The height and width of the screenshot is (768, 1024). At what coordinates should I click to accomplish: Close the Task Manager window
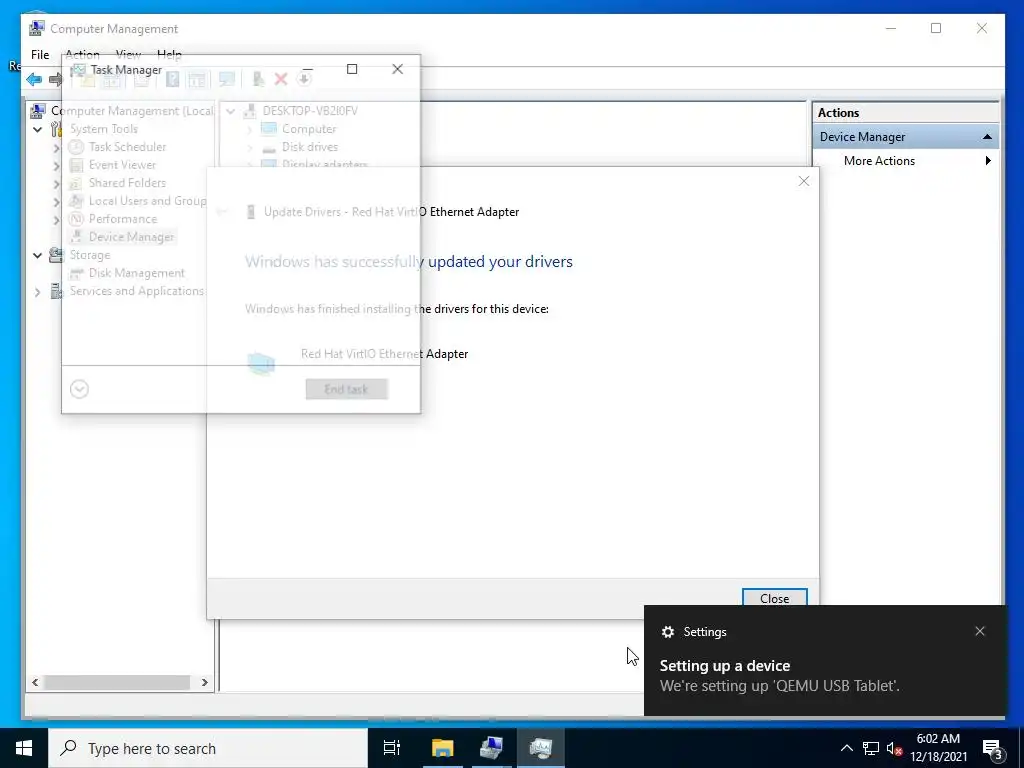pos(397,69)
